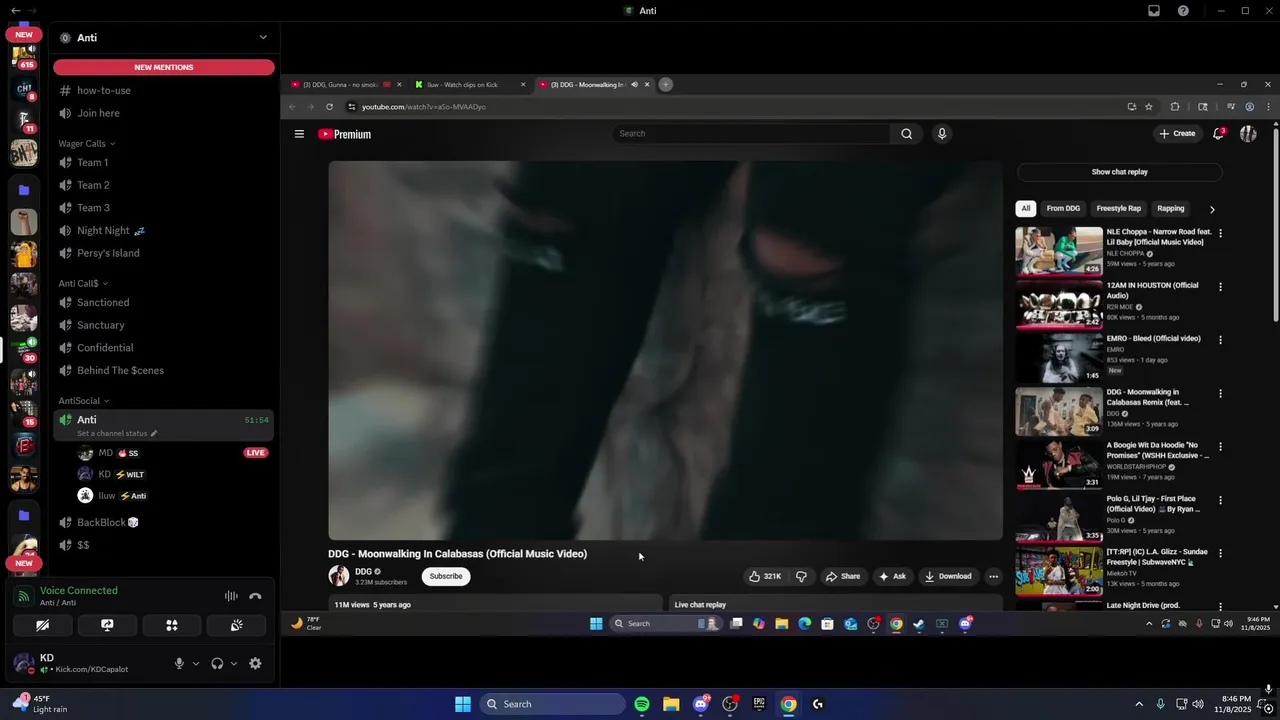Viewport: 1280px width, 720px height.
Task: Open a new browser tab plus button
Action: coord(666,84)
